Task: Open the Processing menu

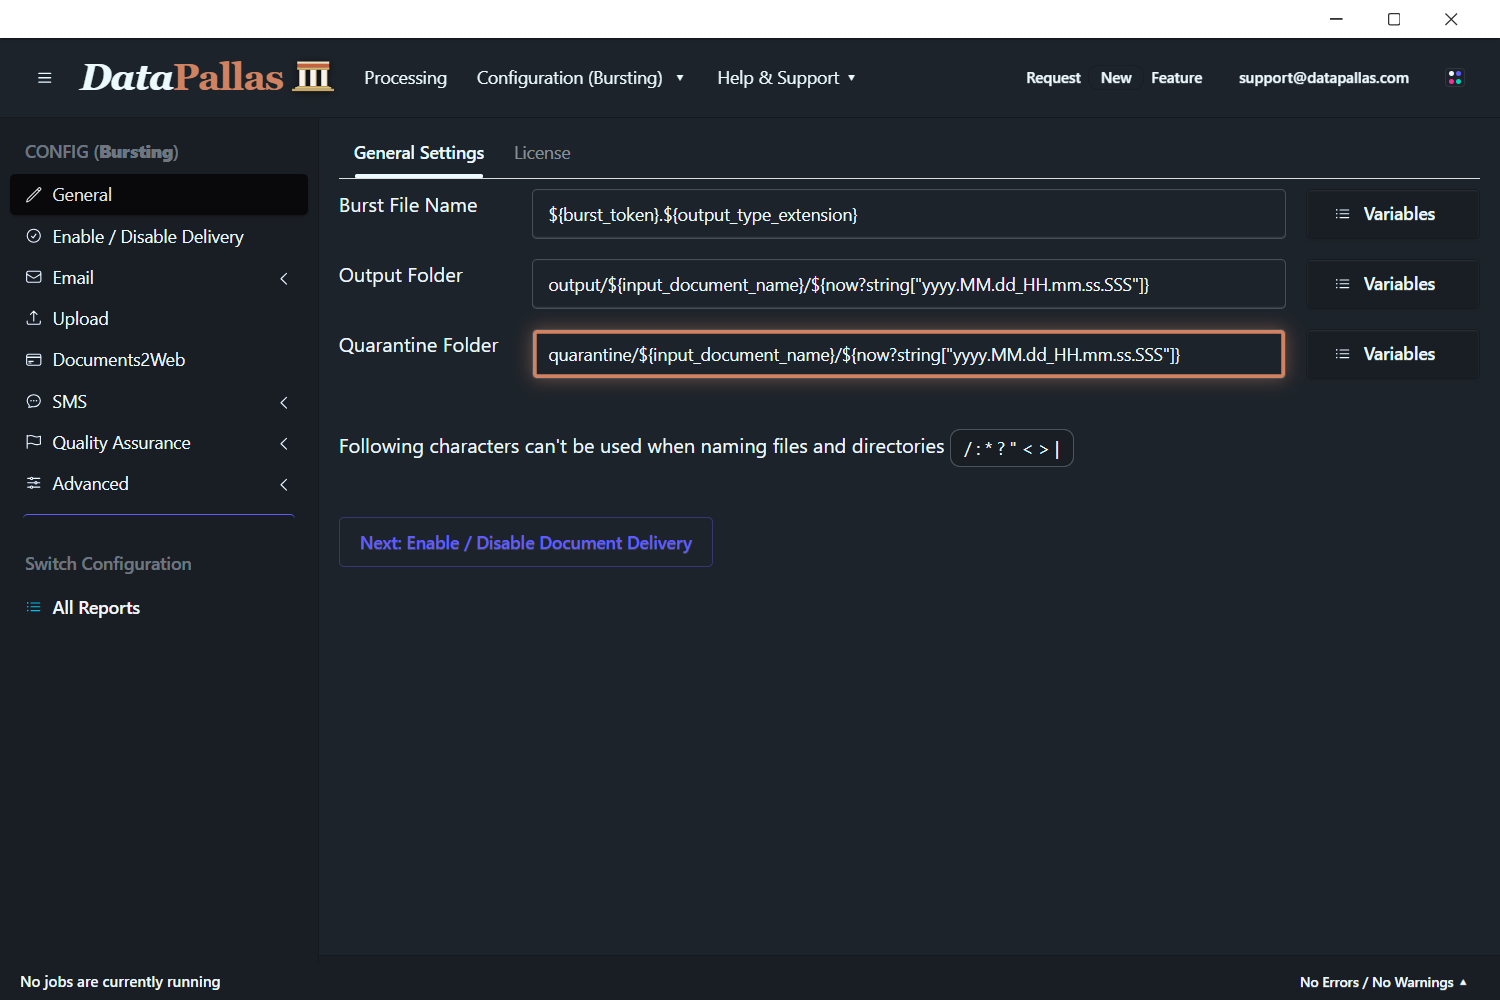Action: 405,78
